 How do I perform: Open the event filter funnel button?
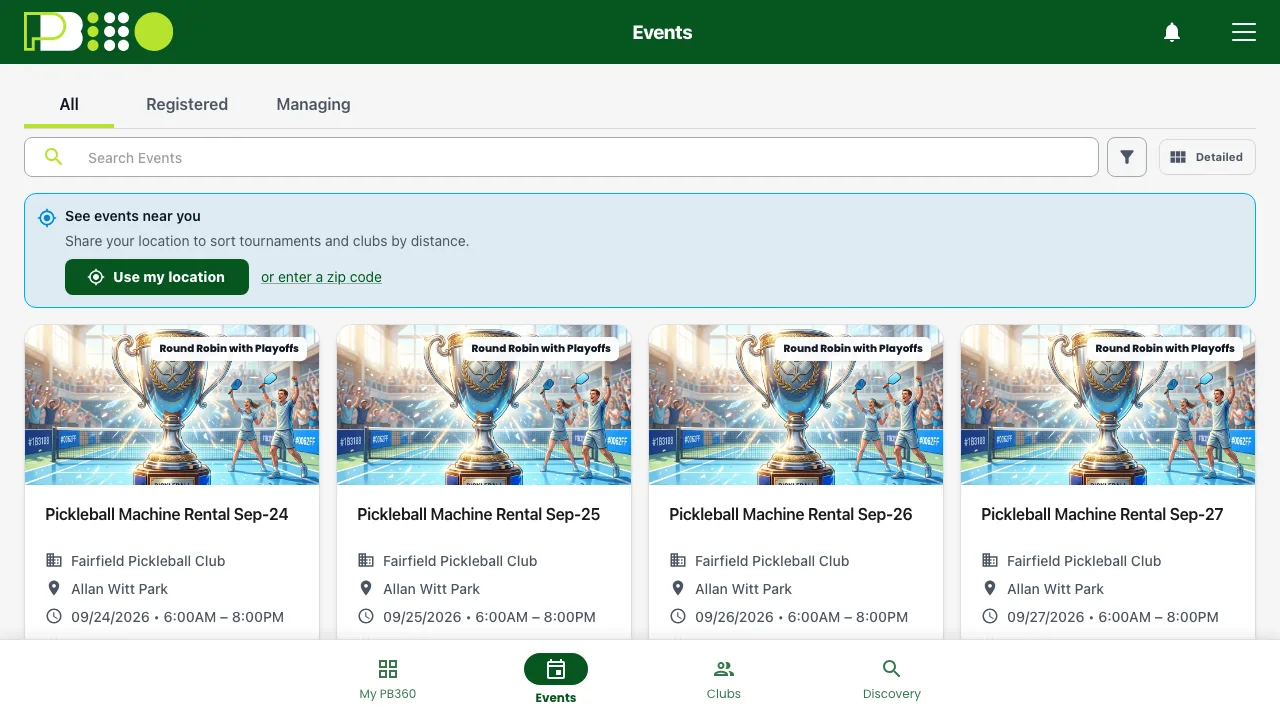coord(1127,157)
